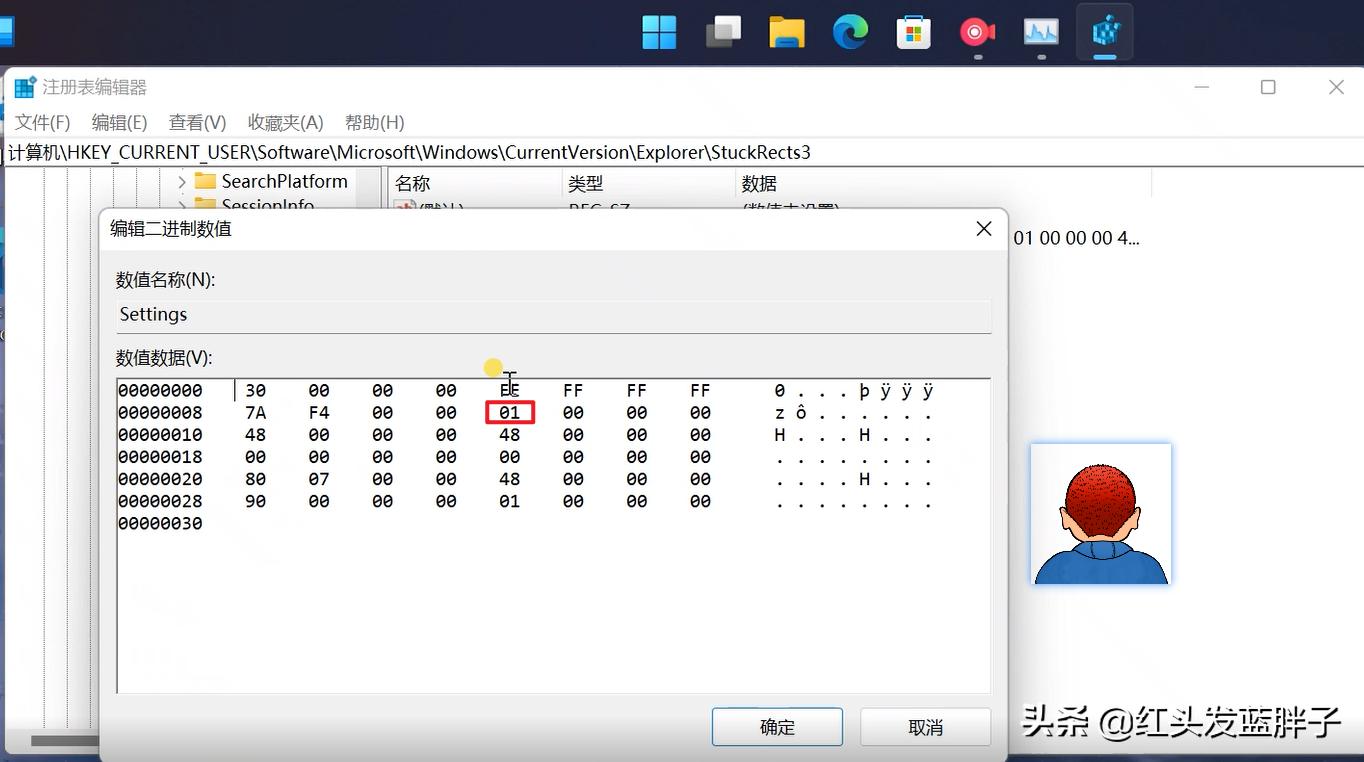Launch Resource Monitor from the taskbar
Screen dimensions: 1364x762
click(1041, 32)
